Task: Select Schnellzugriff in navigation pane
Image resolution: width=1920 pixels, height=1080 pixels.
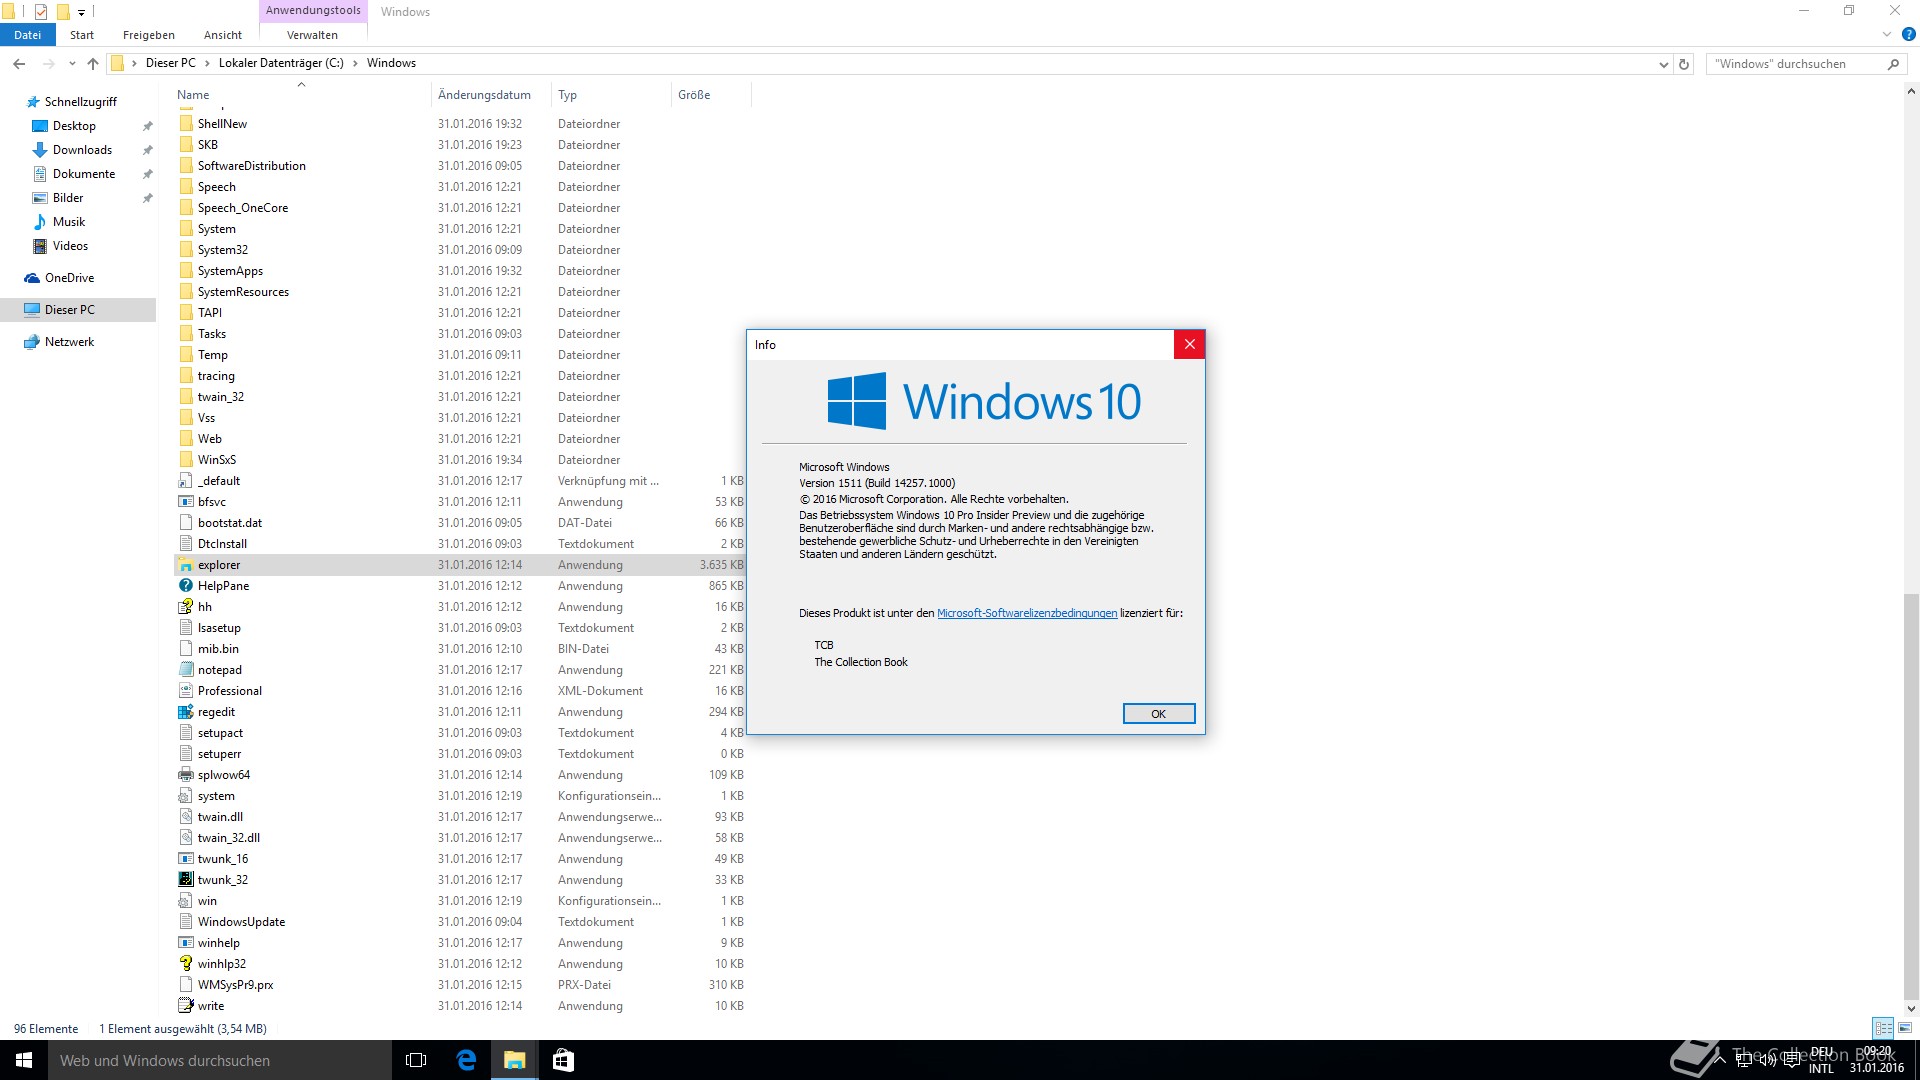Action: pyautogui.click(x=81, y=102)
